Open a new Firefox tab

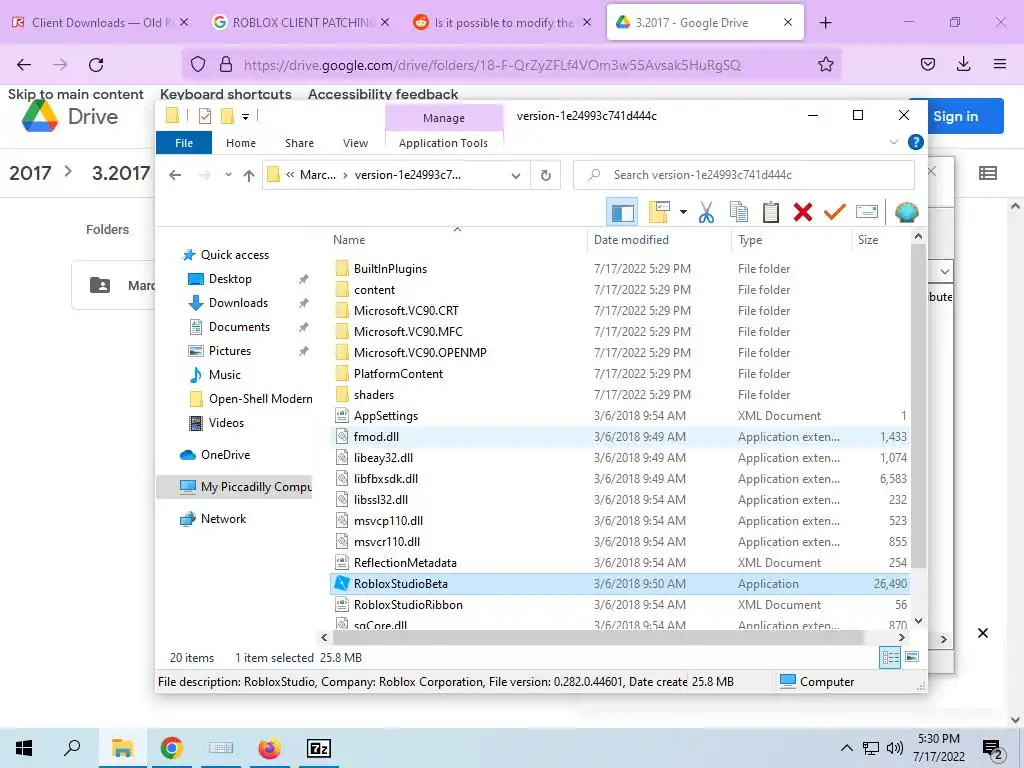pyautogui.click(x=825, y=23)
